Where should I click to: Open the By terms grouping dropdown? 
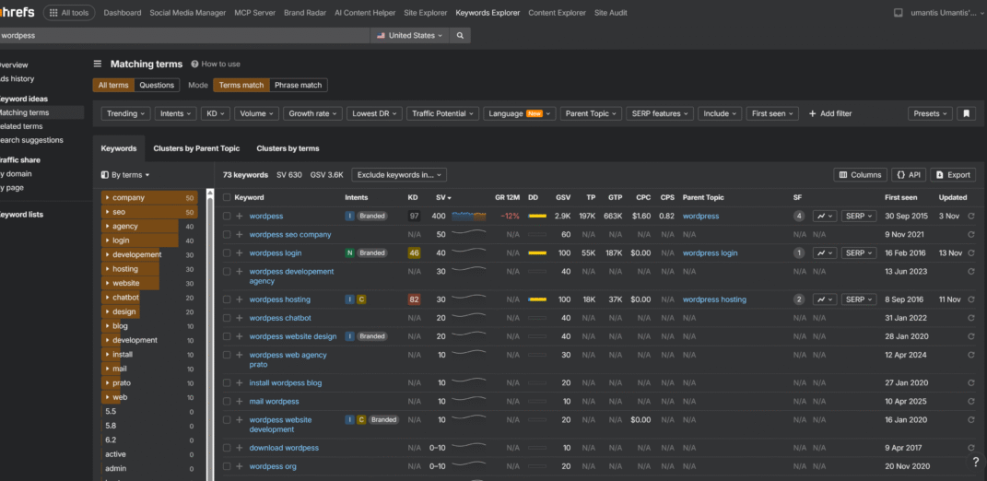pos(125,175)
